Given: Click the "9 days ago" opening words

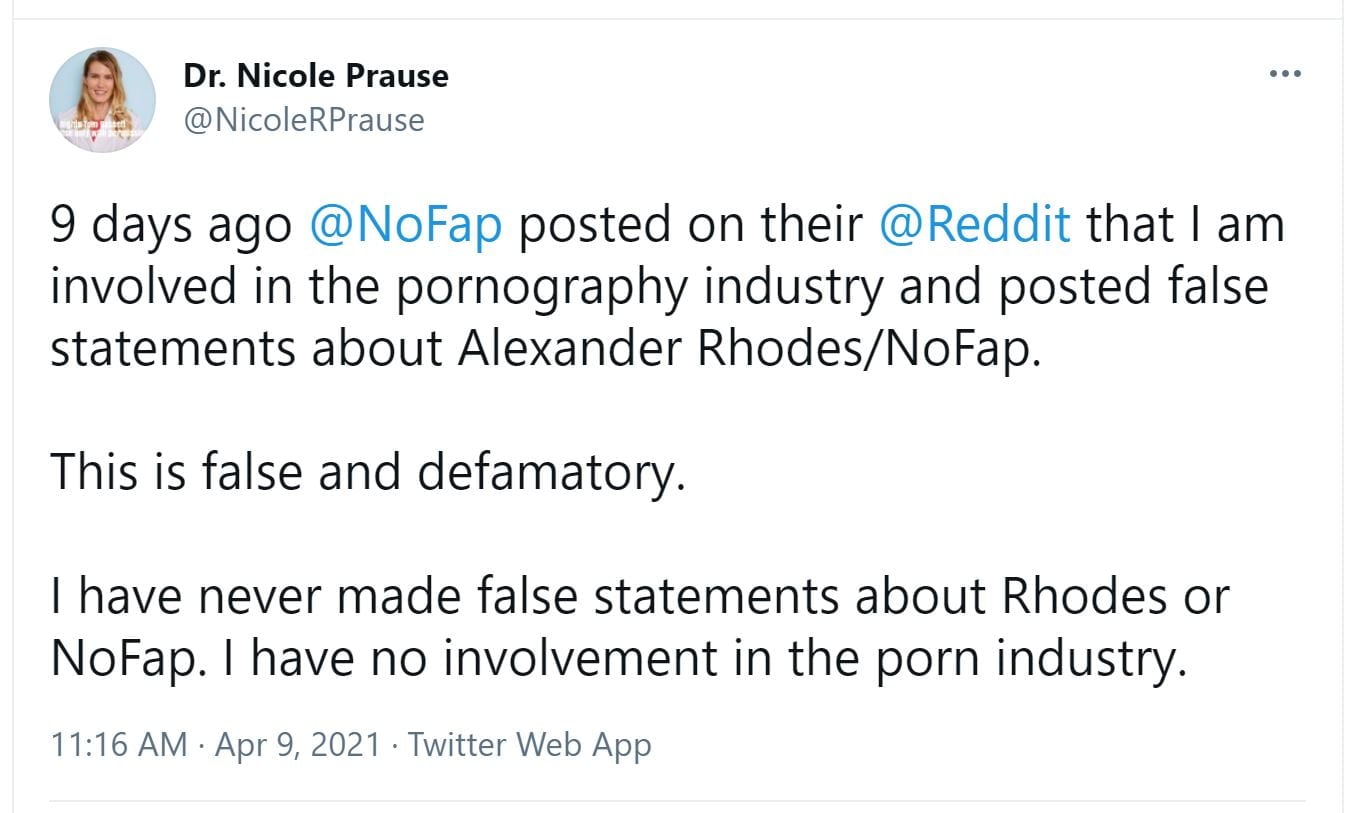Looking at the screenshot, I should (x=170, y=225).
